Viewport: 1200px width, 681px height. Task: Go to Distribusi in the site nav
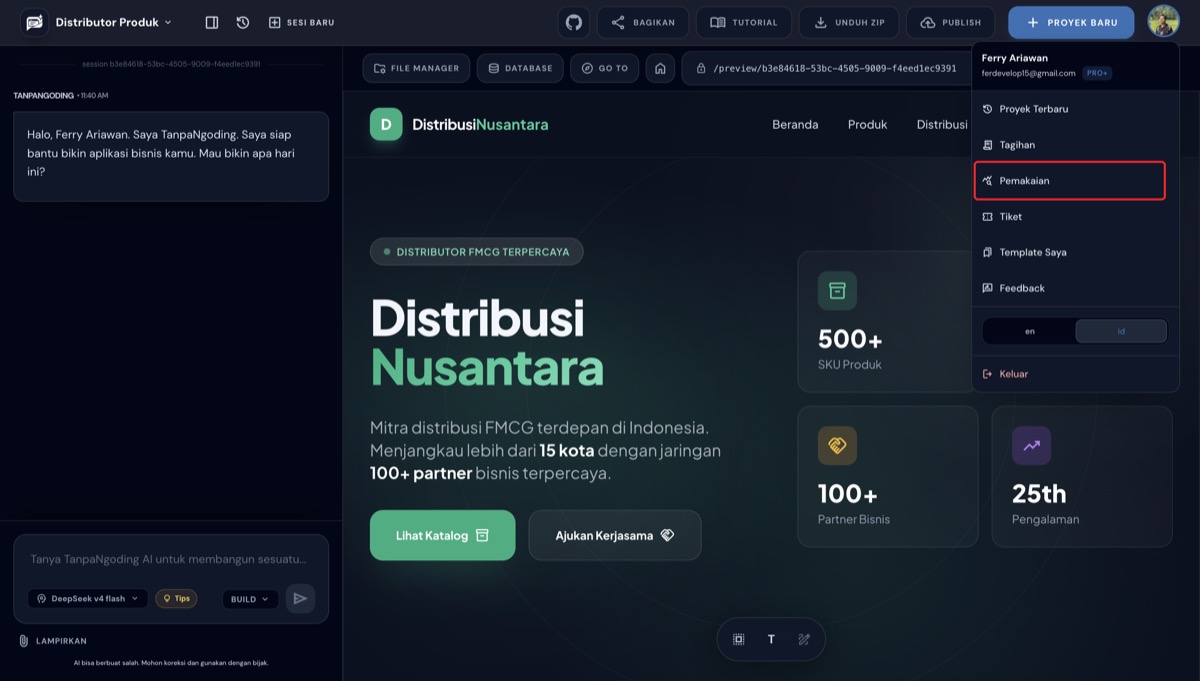pos(942,124)
